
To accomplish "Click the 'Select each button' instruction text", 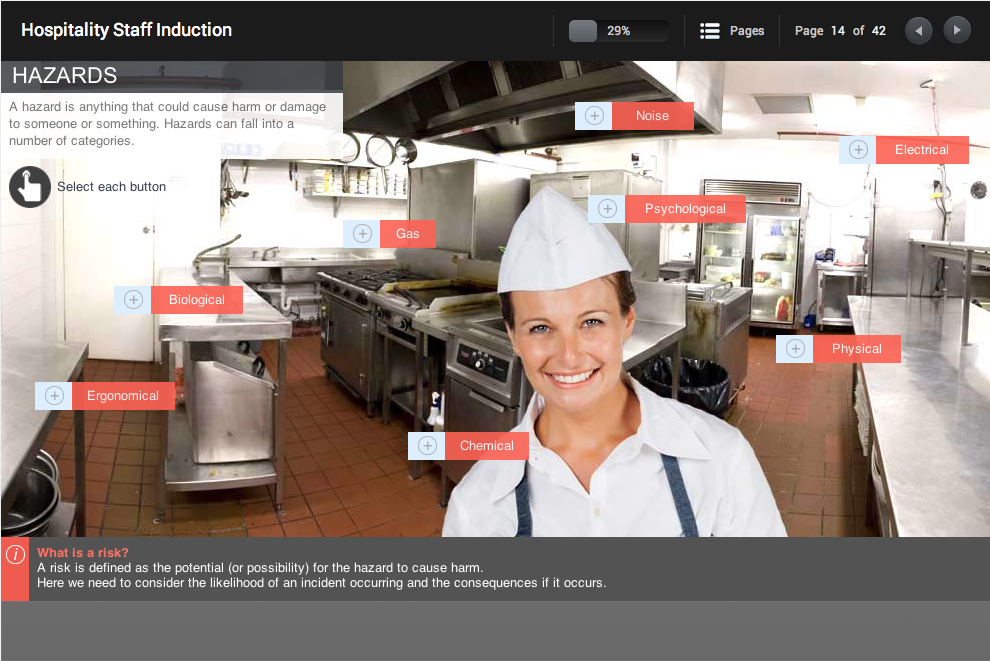I will [x=111, y=187].
